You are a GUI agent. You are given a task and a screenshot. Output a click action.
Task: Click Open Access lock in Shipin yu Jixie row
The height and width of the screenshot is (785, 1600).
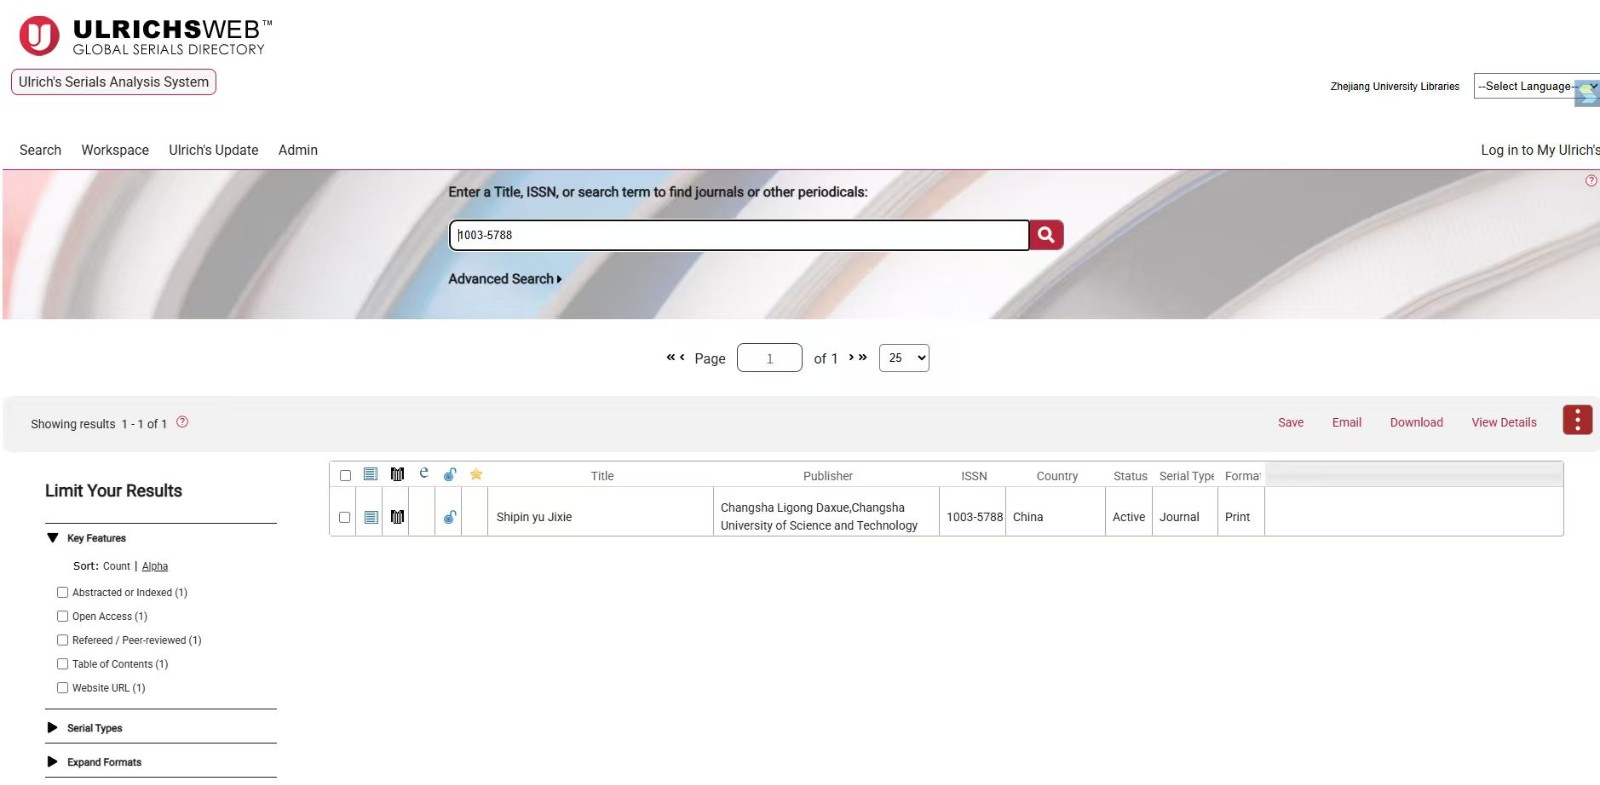point(450,517)
